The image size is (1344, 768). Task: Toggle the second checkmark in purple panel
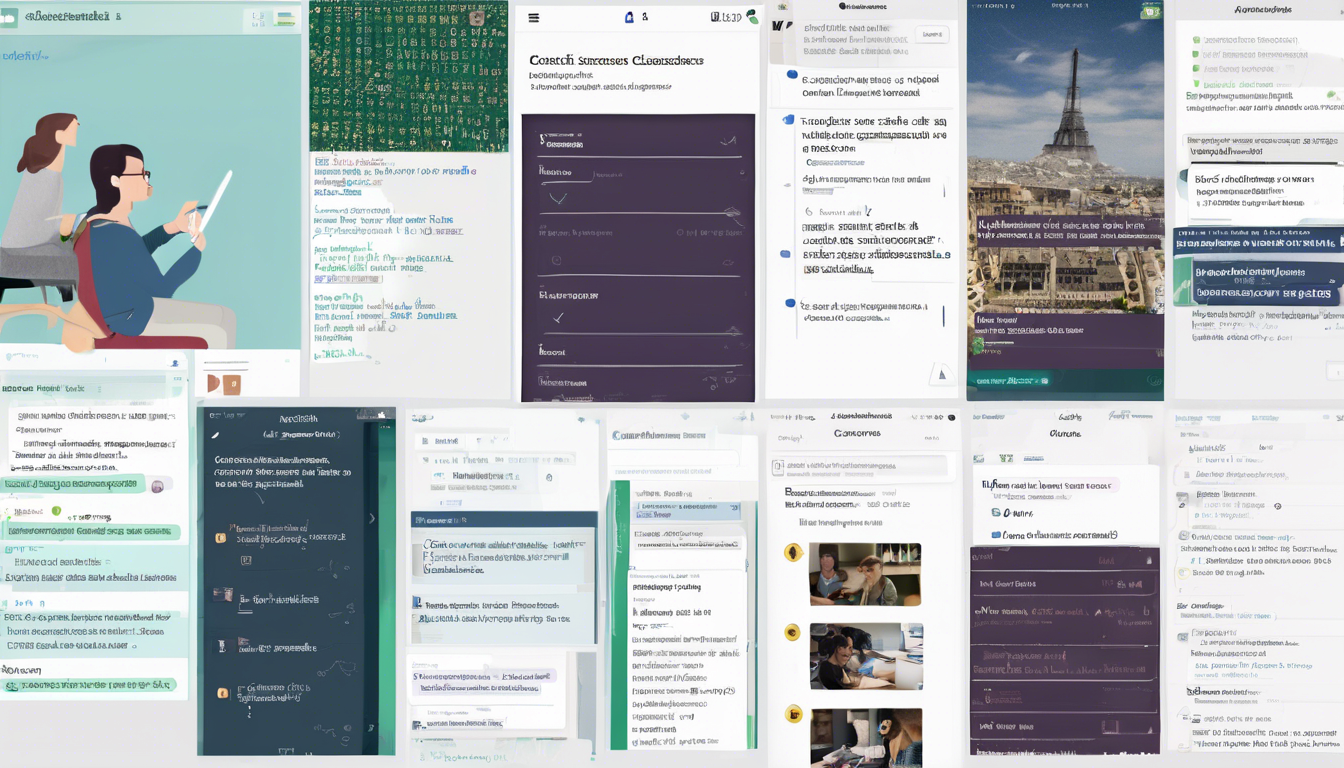pos(558,318)
